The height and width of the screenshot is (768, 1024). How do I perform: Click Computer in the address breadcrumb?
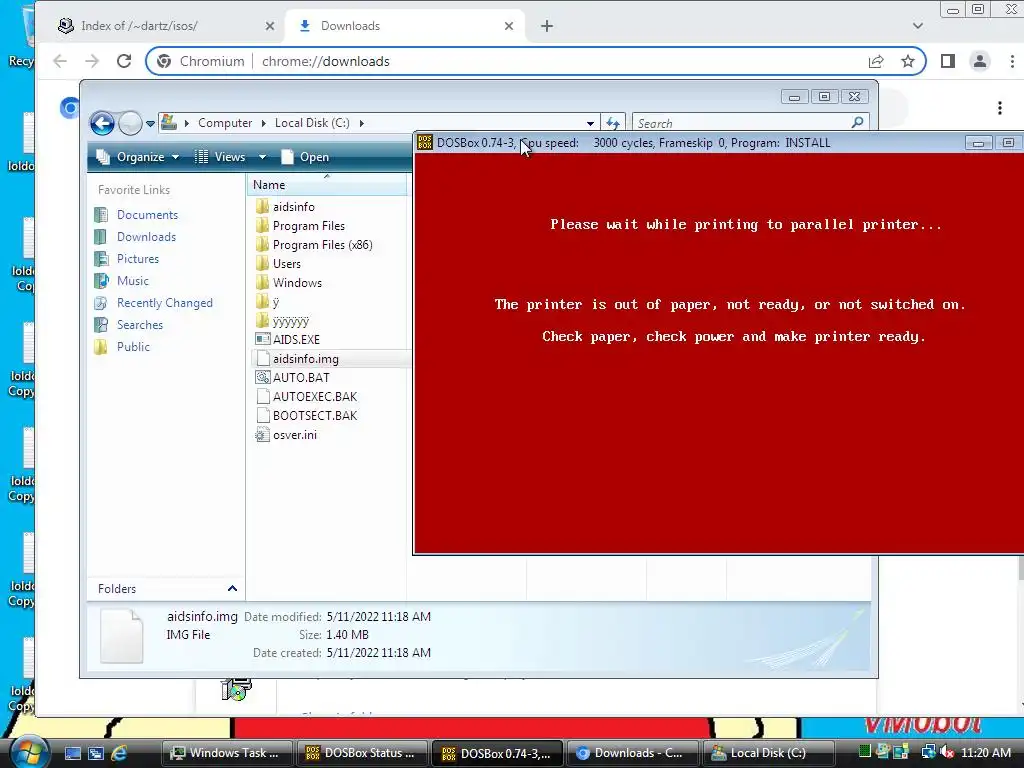225,123
